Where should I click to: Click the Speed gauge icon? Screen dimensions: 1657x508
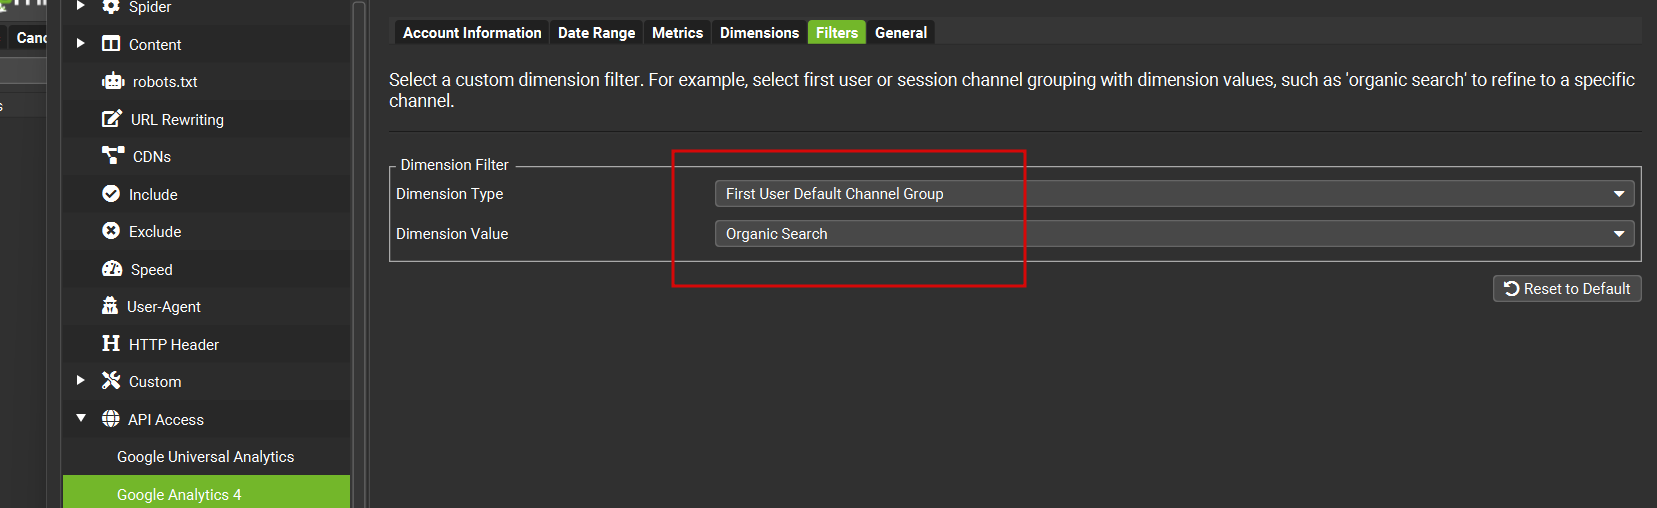[x=112, y=269]
